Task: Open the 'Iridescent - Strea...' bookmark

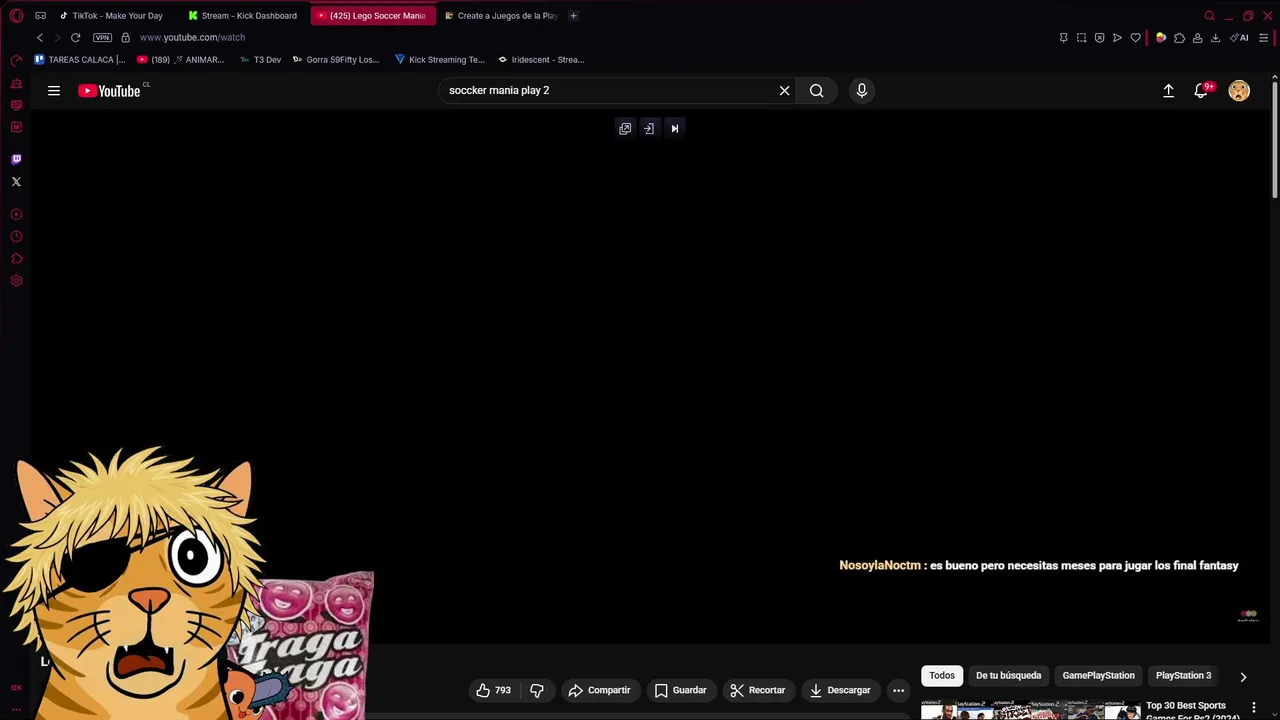Action: click(541, 60)
